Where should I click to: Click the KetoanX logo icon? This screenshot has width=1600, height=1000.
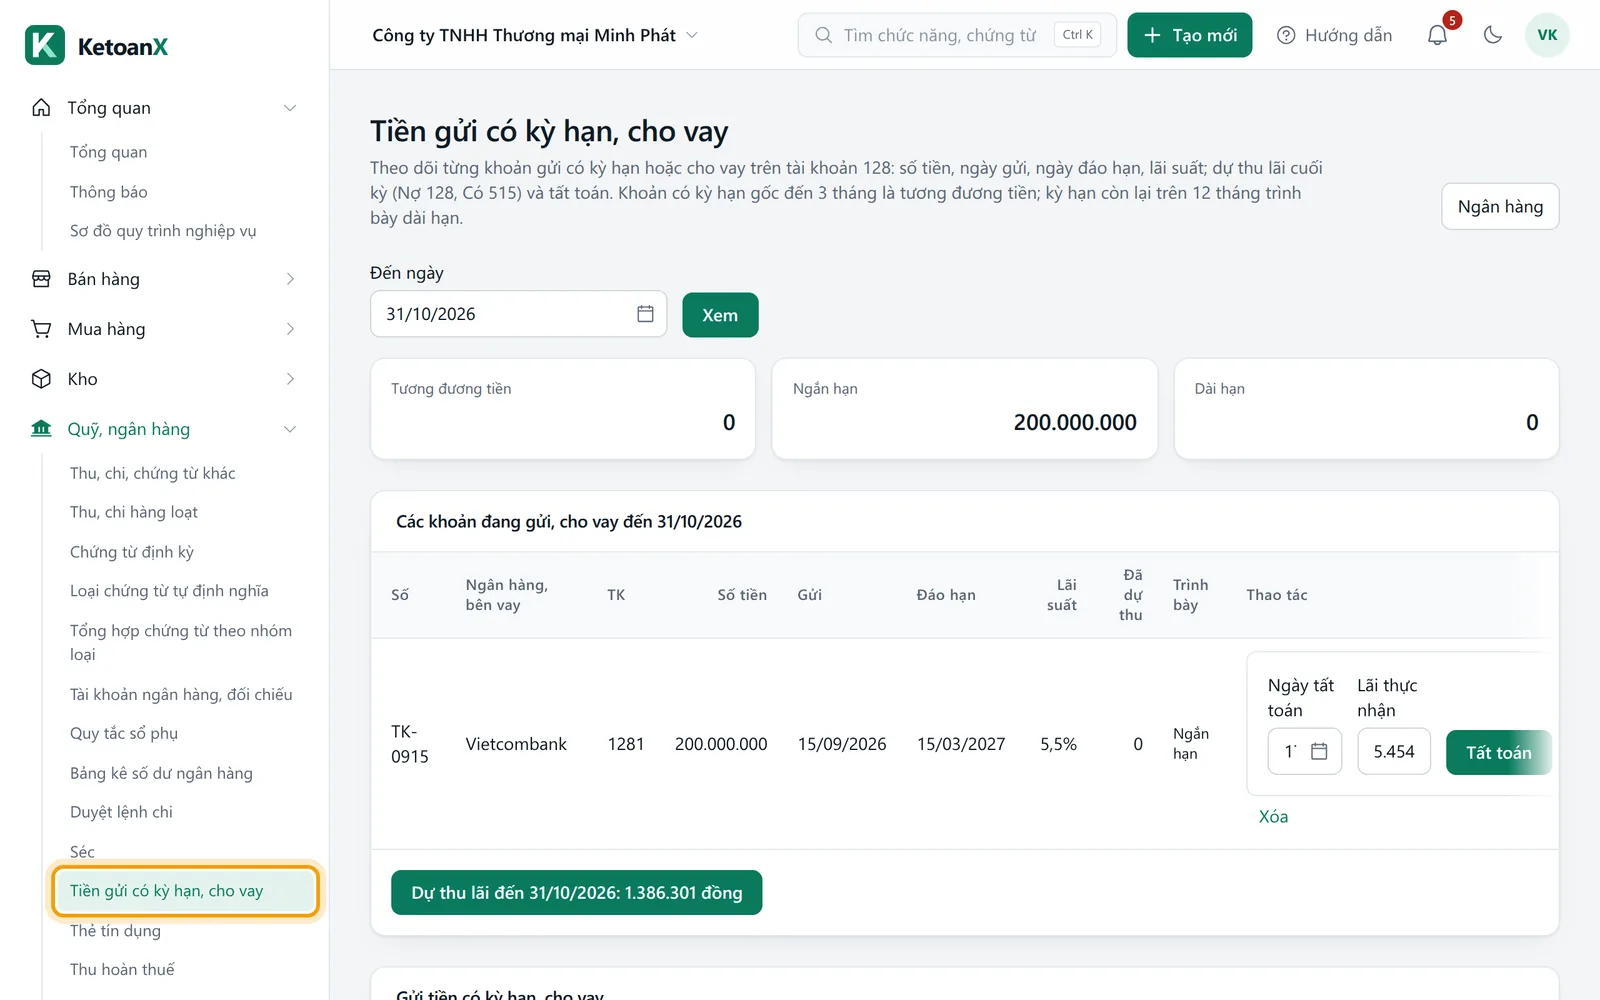click(x=45, y=45)
